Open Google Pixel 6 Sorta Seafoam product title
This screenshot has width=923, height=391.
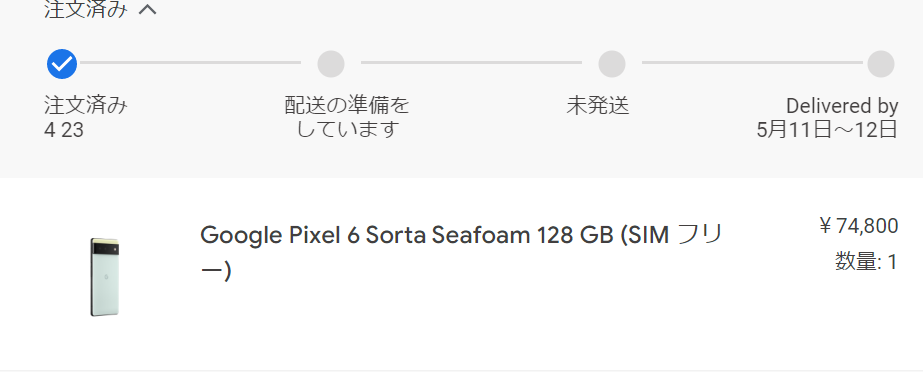[x=462, y=253]
